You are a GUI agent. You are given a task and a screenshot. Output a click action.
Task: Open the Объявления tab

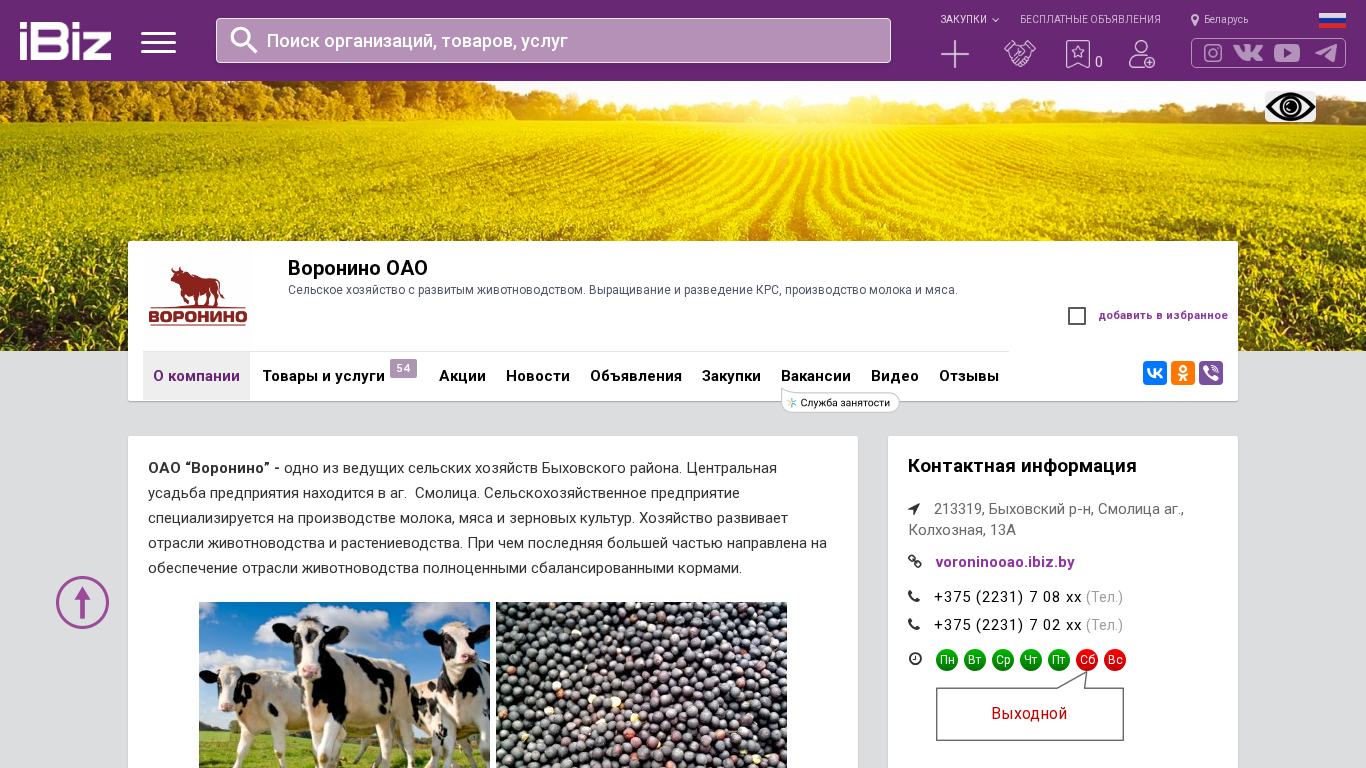[636, 376]
